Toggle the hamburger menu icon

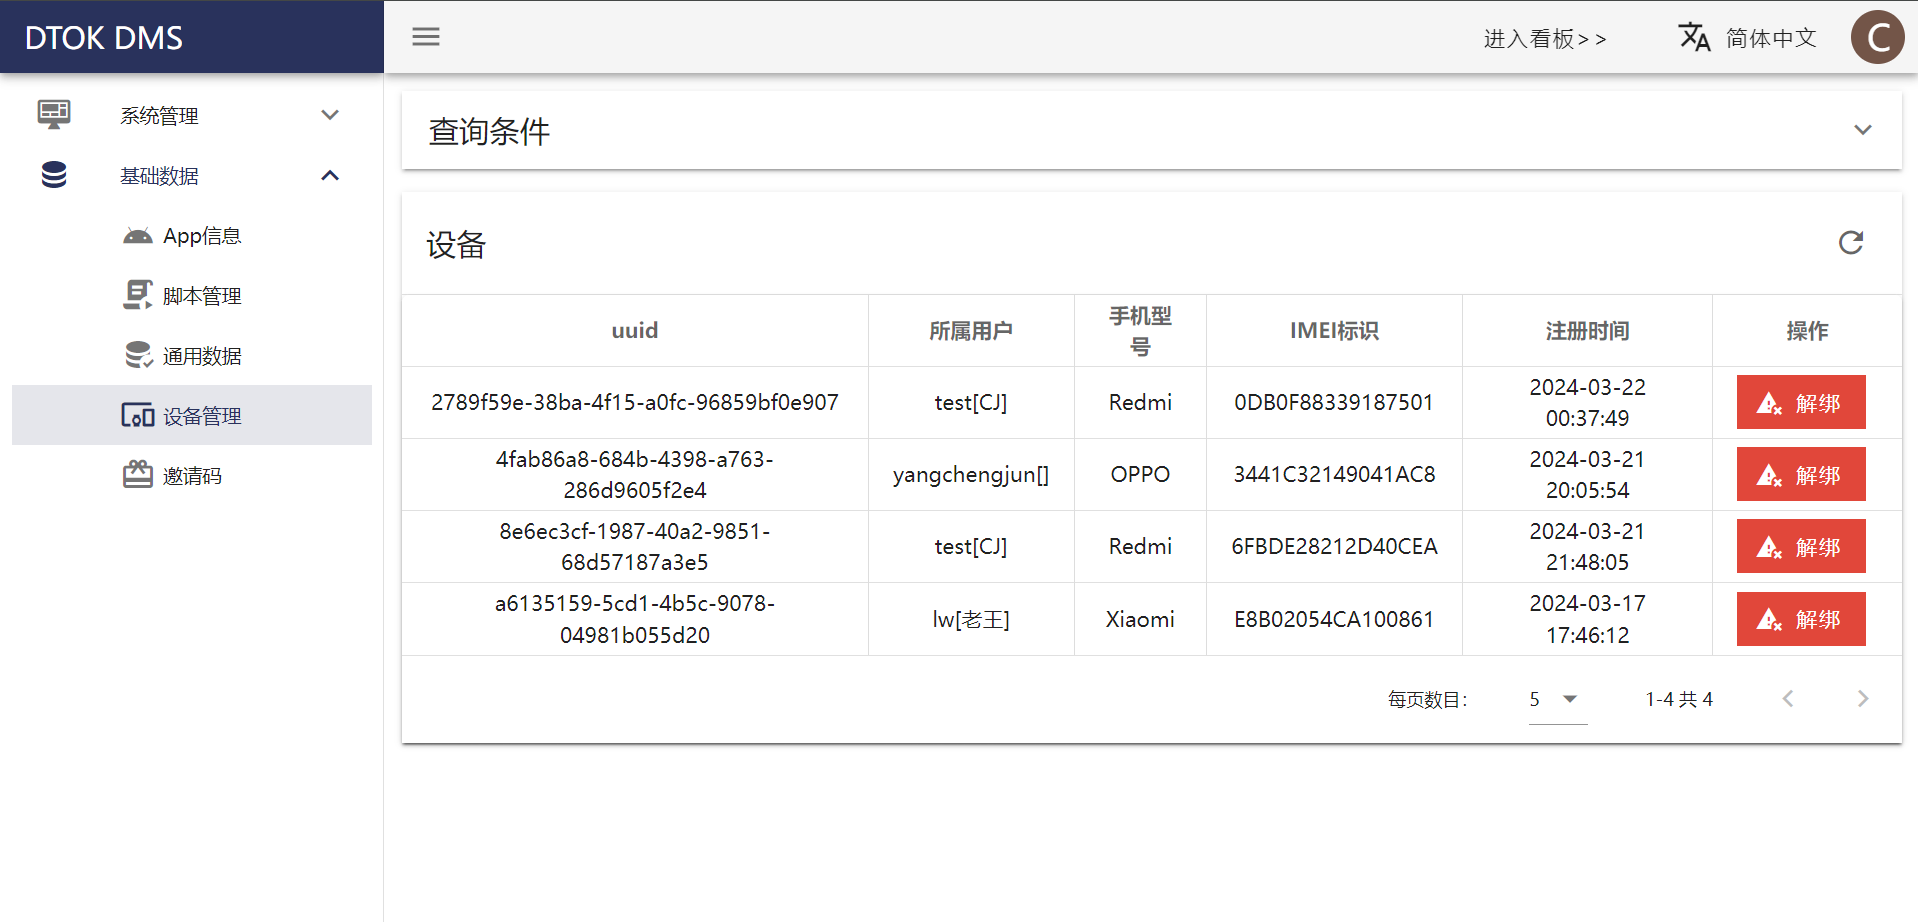click(426, 37)
